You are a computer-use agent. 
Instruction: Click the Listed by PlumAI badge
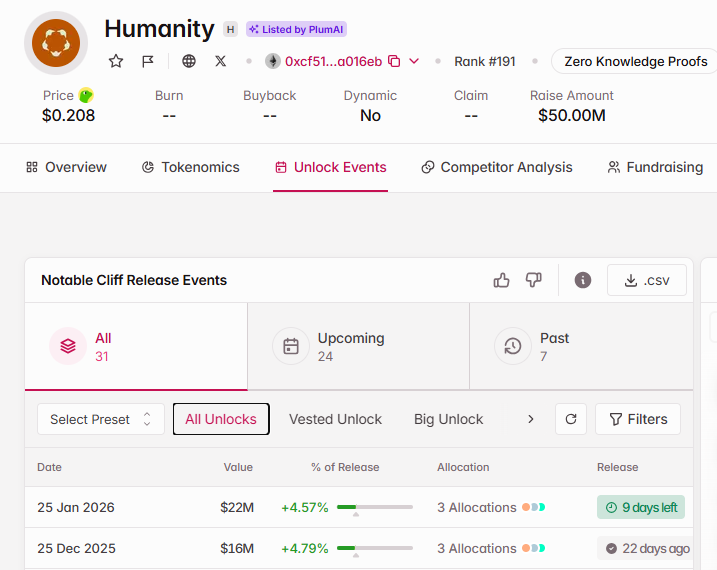coord(296,29)
